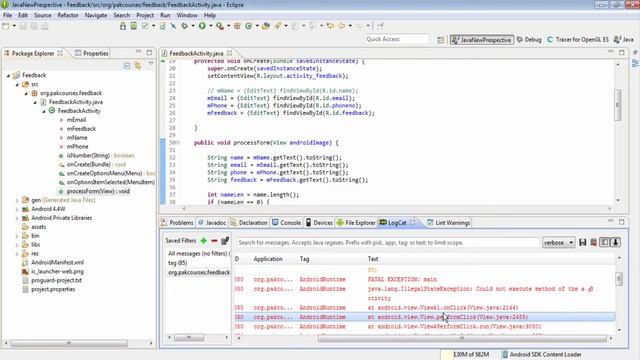Go back with the yellow Back arrow

tap(341, 26)
